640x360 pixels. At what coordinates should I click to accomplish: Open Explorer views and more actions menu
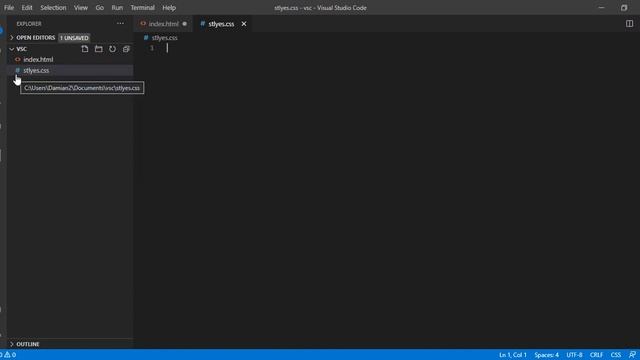coord(120,24)
